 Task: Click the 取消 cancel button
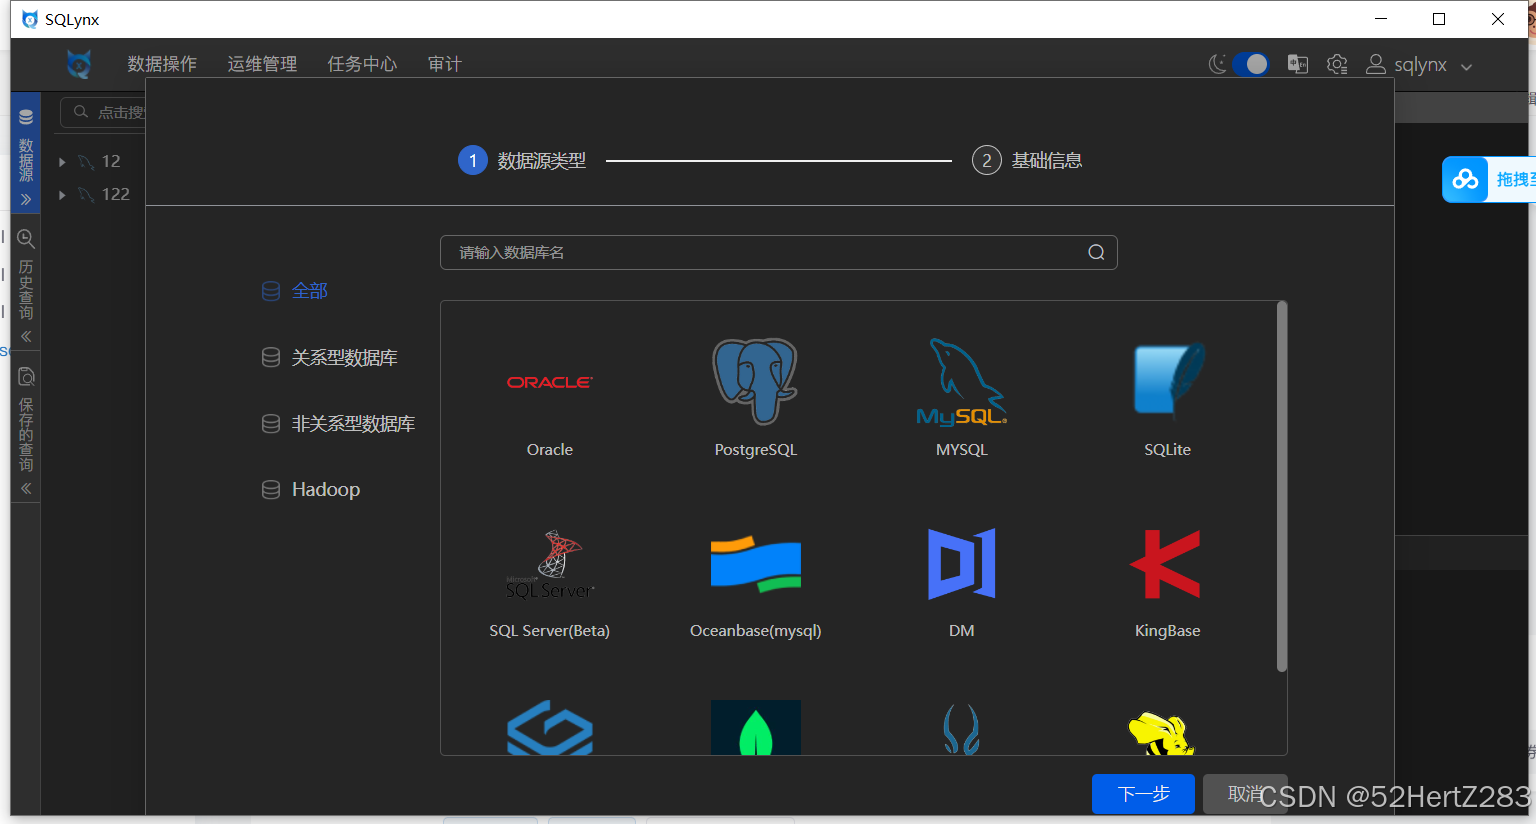click(x=1245, y=794)
